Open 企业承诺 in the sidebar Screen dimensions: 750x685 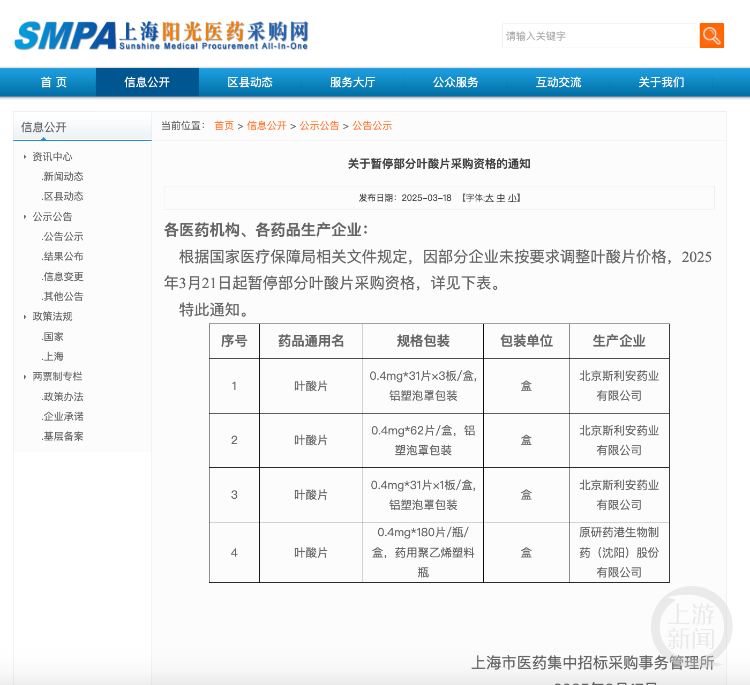coord(63,417)
